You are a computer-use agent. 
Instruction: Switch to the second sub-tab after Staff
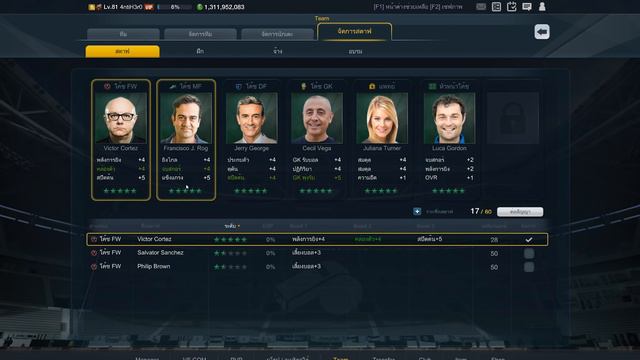click(x=200, y=51)
